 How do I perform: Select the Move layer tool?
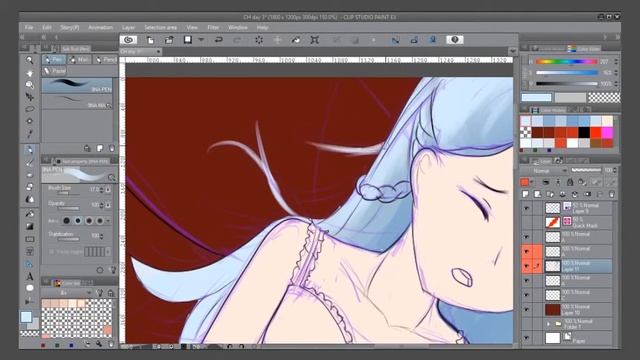[x=29, y=97]
